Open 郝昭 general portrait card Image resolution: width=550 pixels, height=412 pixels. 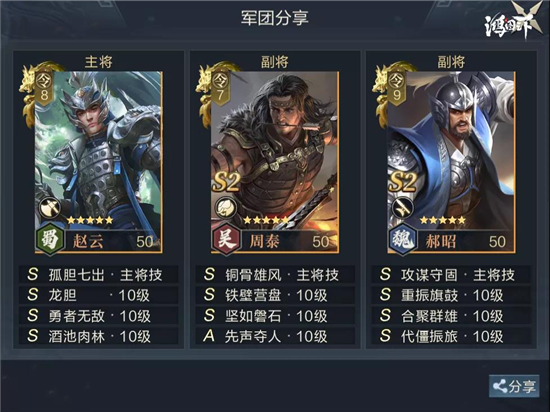451,162
